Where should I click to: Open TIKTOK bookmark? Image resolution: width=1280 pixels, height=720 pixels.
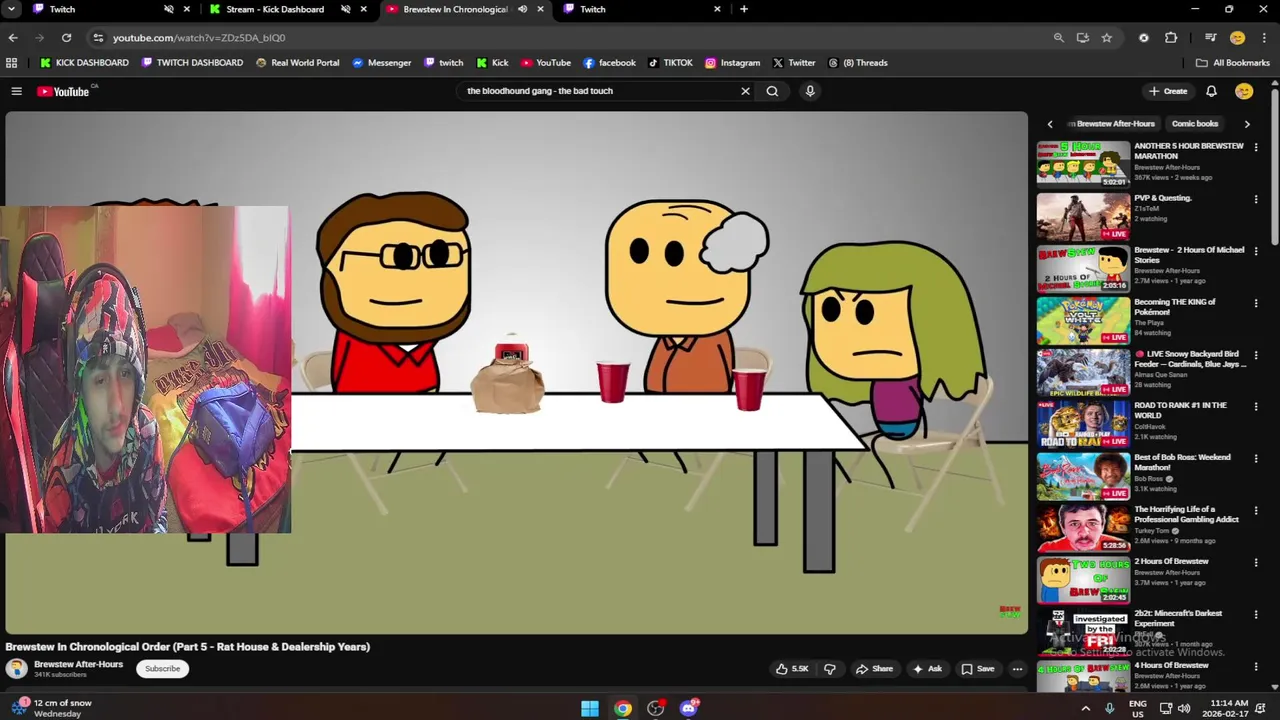pyautogui.click(x=670, y=63)
